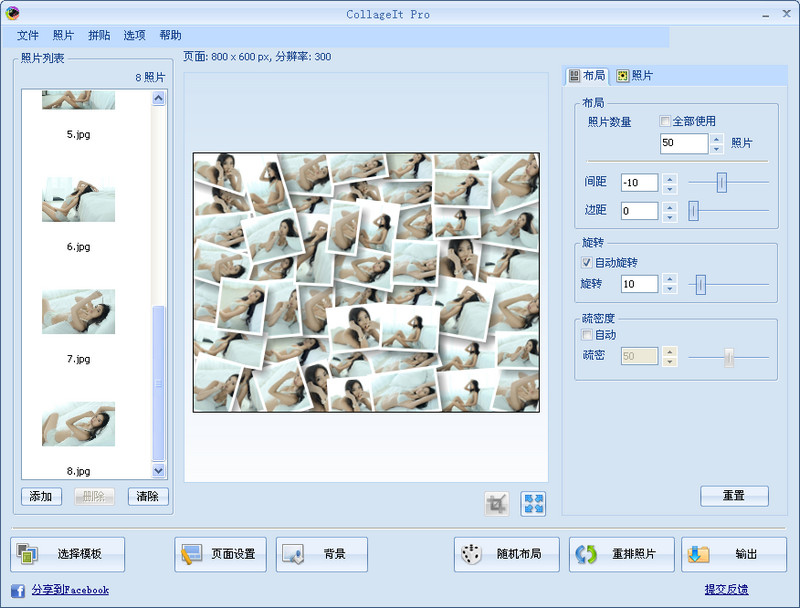Select the 5.jpg thumbnail
This screenshot has height=608, width=800.
click(x=78, y=100)
